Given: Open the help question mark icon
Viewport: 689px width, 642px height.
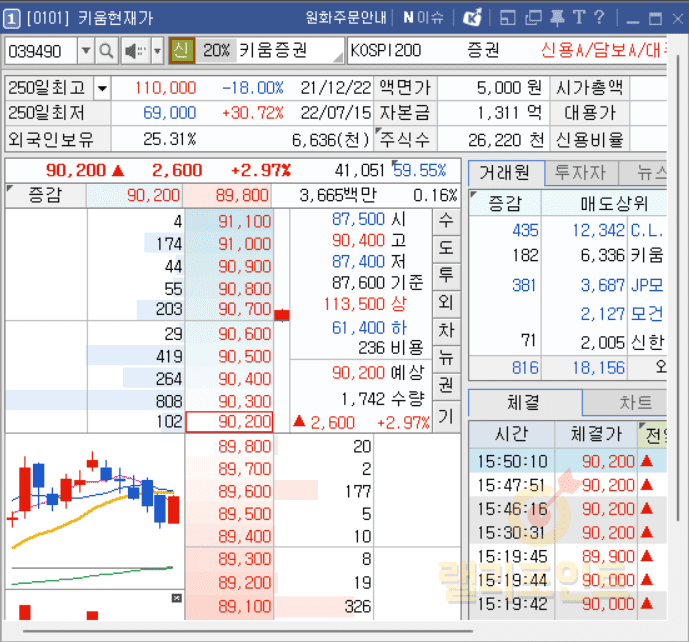Looking at the screenshot, I should 599,17.
